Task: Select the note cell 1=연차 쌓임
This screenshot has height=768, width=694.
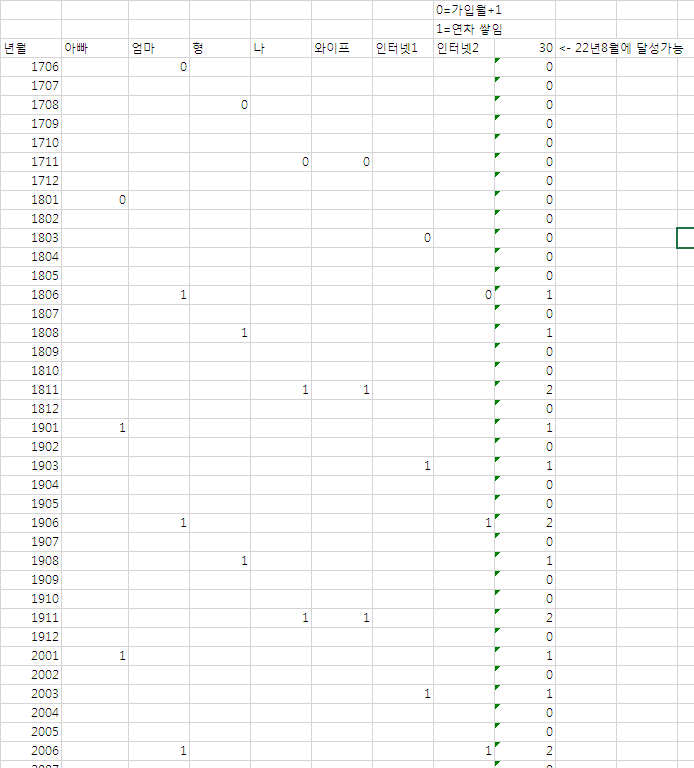Action: click(463, 28)
